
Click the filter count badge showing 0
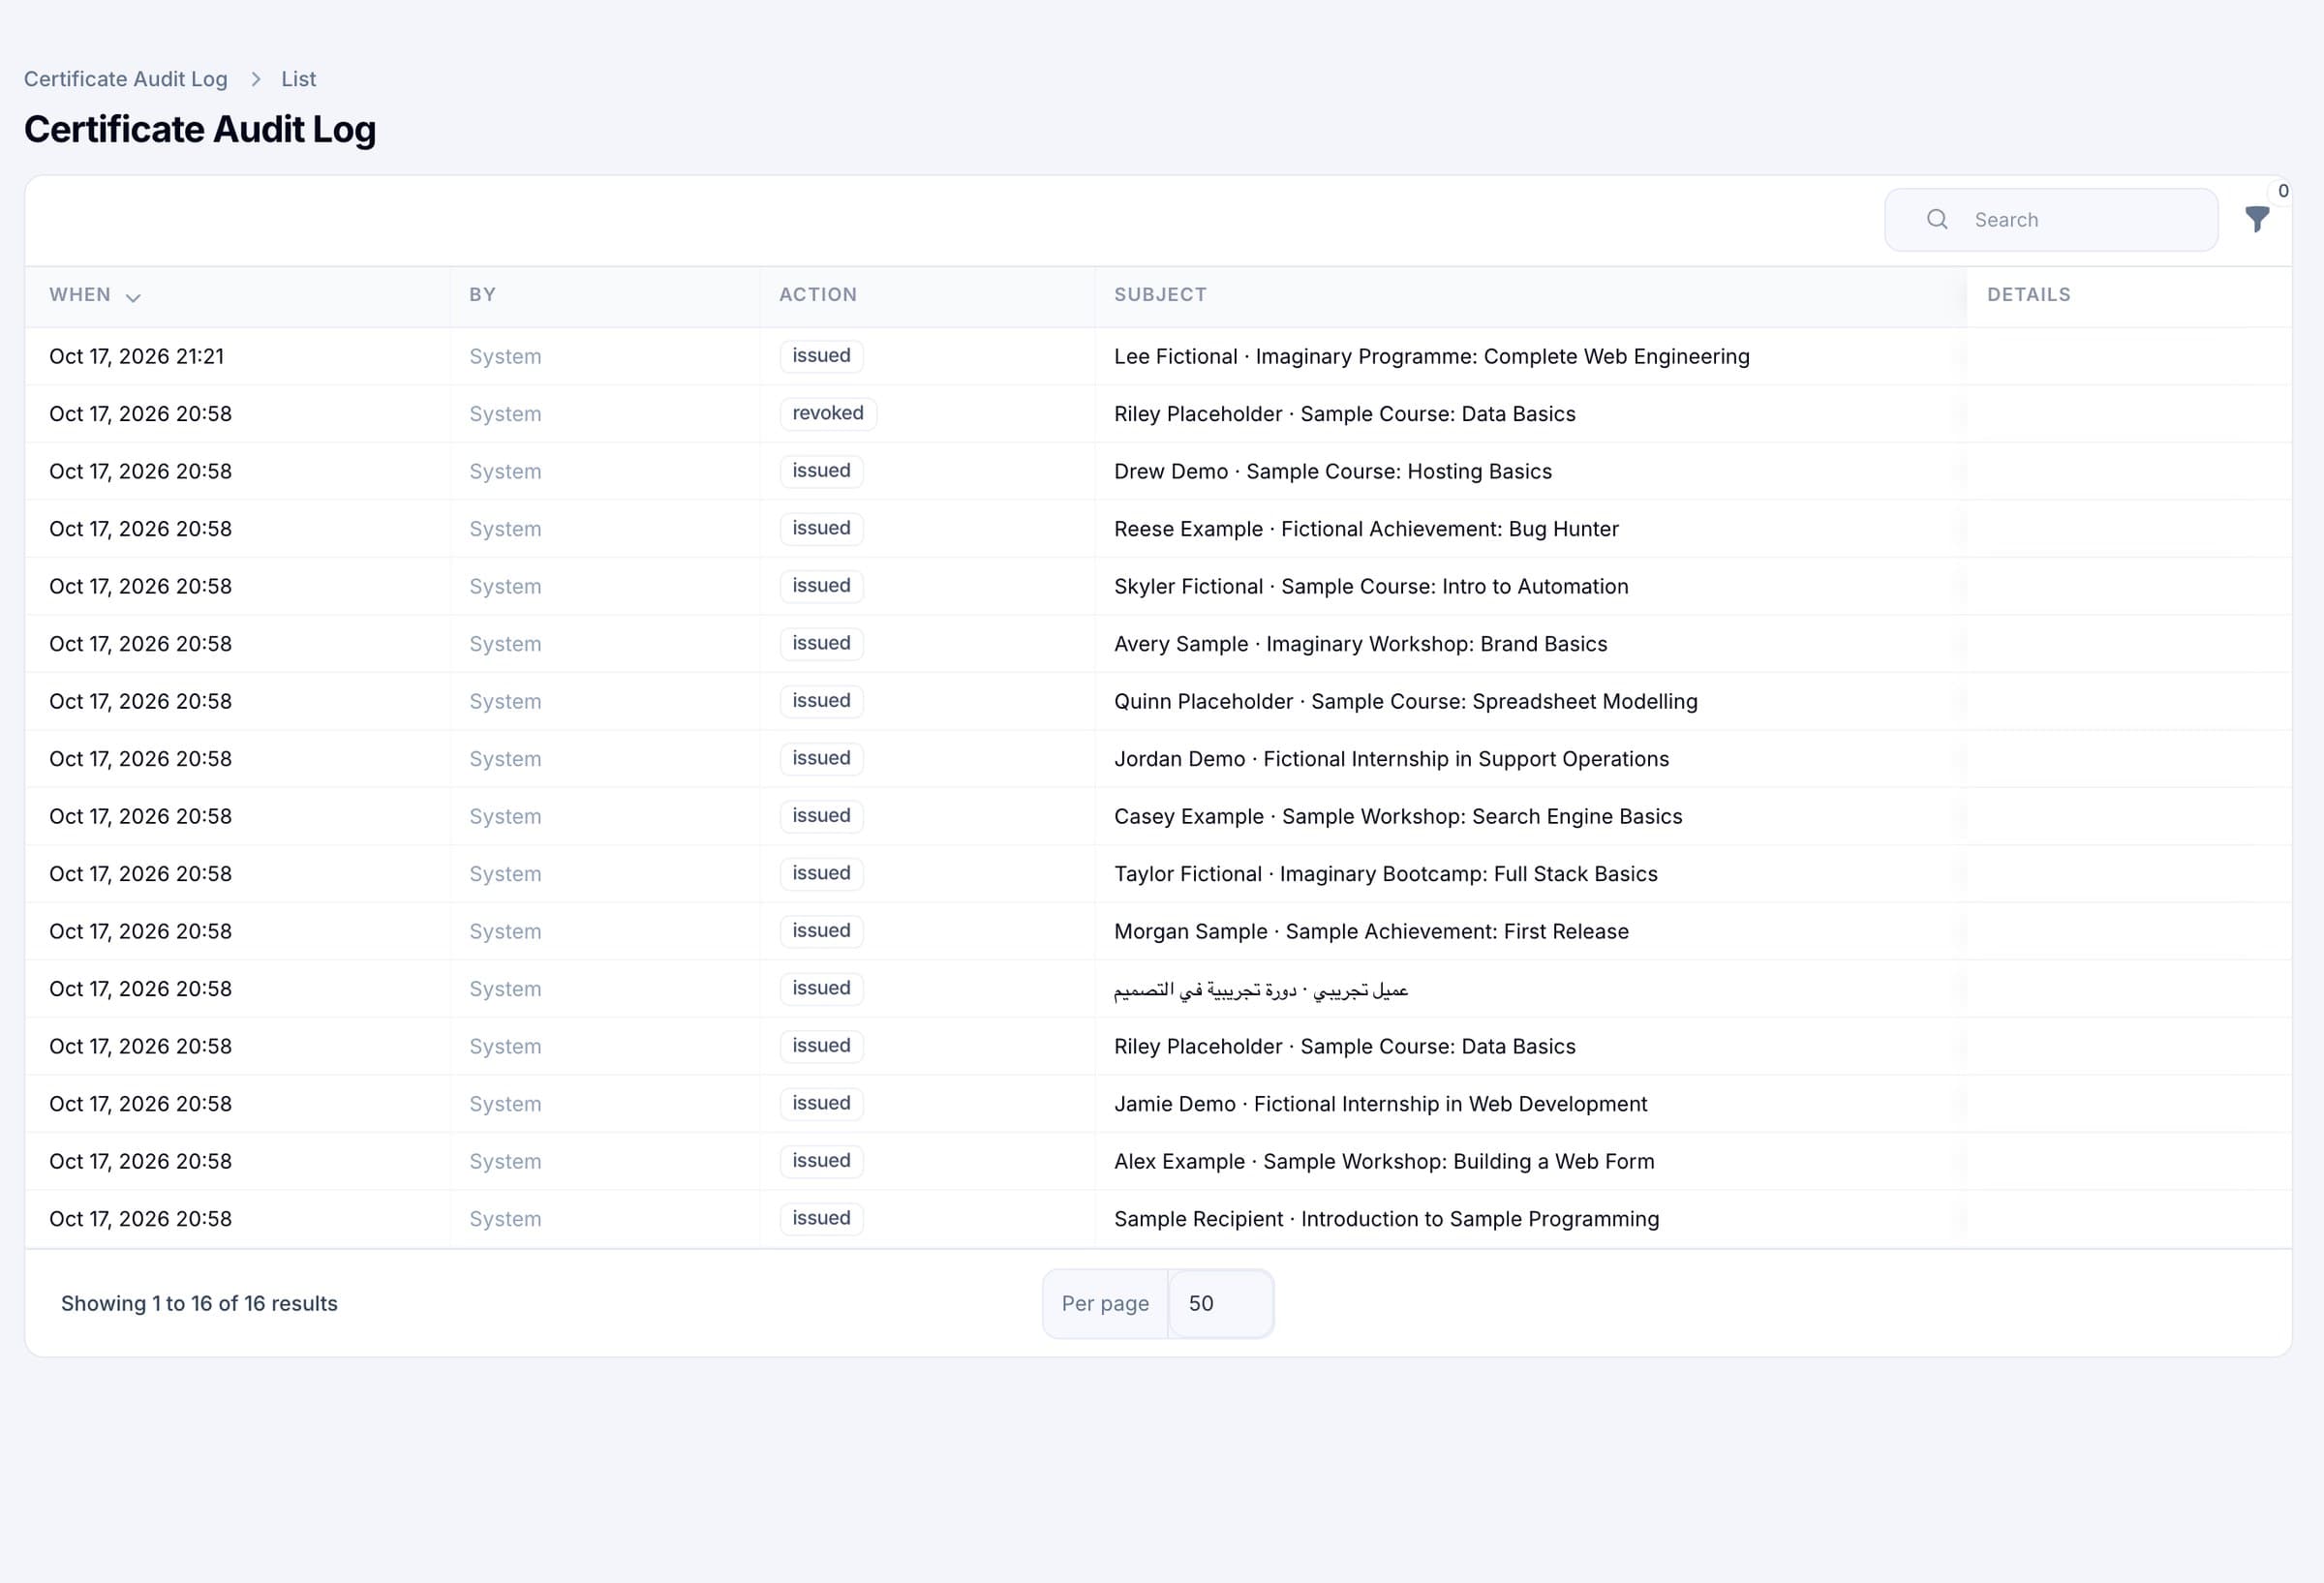[2282, 191]
